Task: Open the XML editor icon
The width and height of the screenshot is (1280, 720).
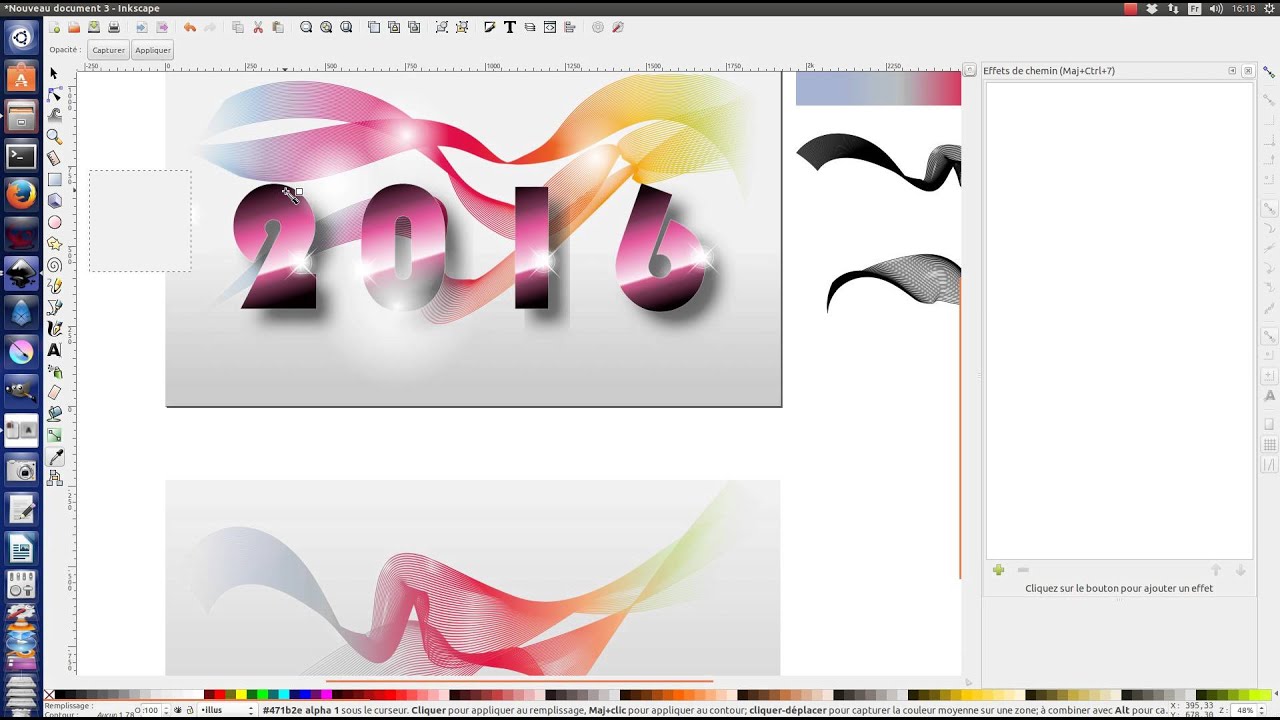Action: (x=550, y=27)
